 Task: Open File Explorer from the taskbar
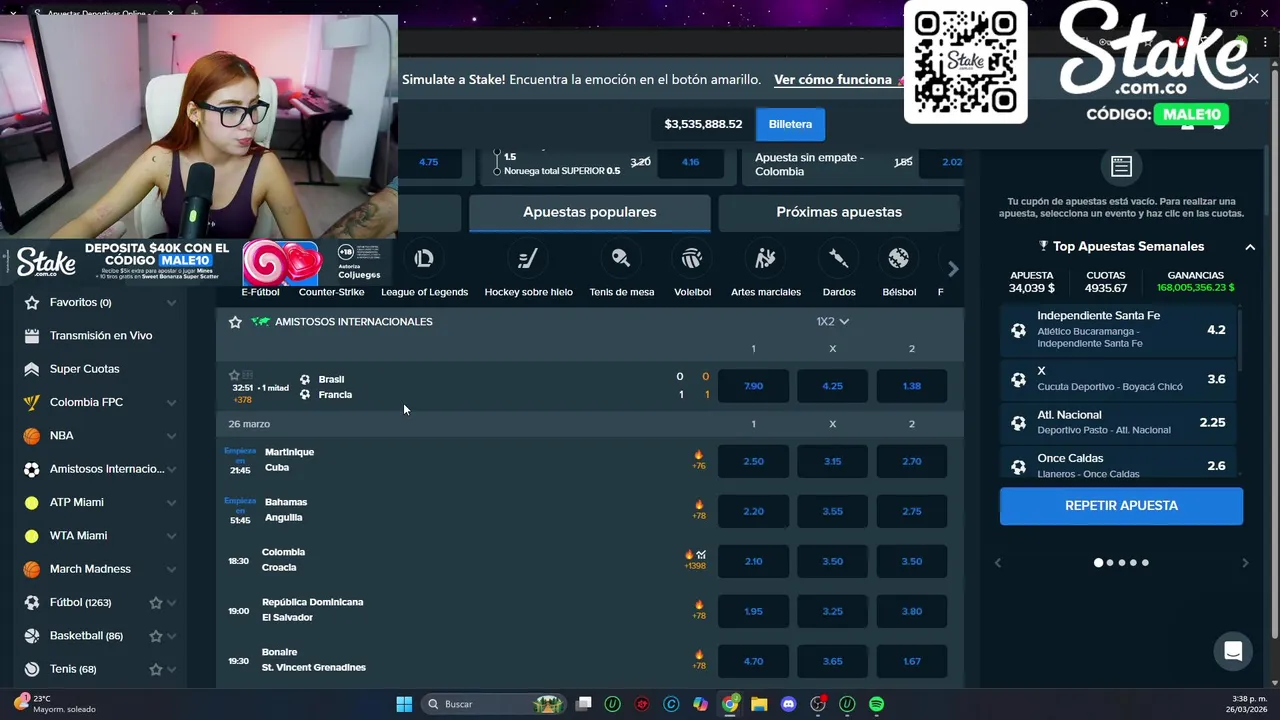click(x=759, y=704)
